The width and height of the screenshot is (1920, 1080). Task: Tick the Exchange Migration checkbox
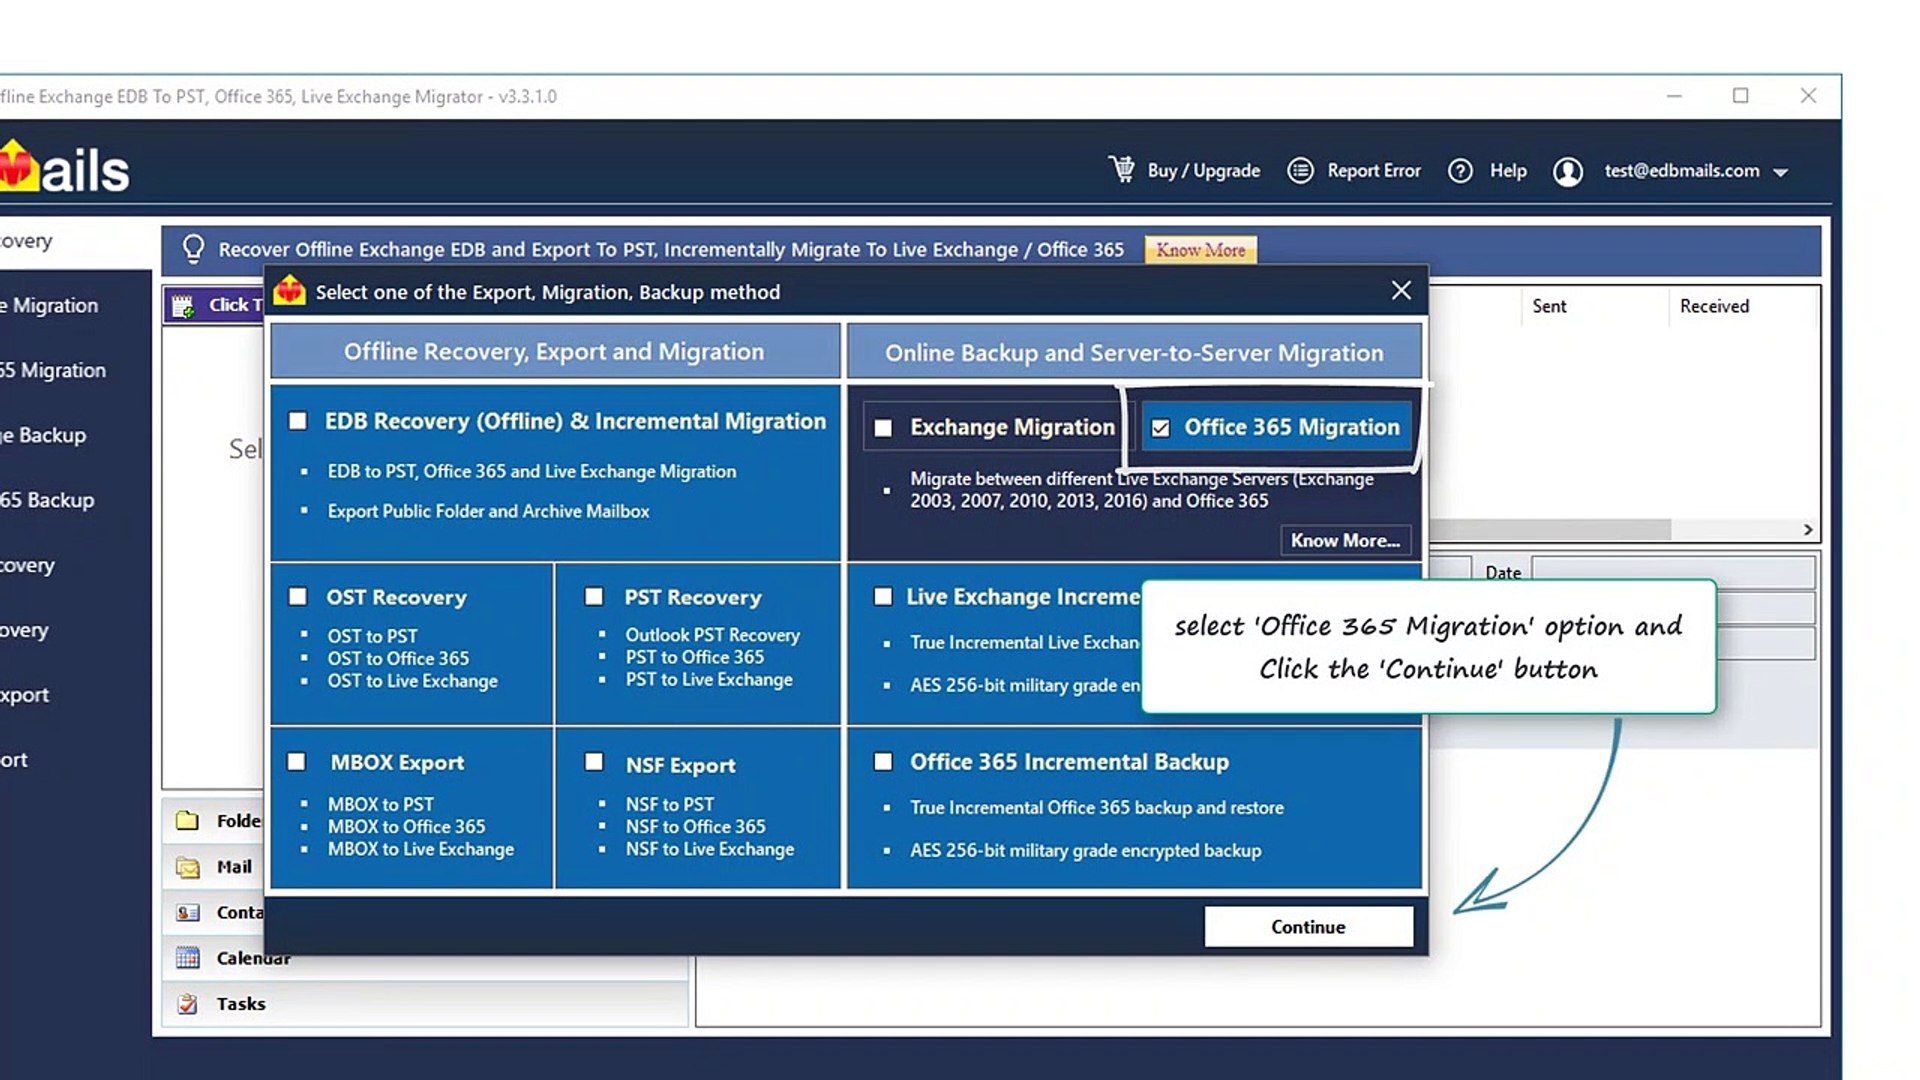[883, 428]
